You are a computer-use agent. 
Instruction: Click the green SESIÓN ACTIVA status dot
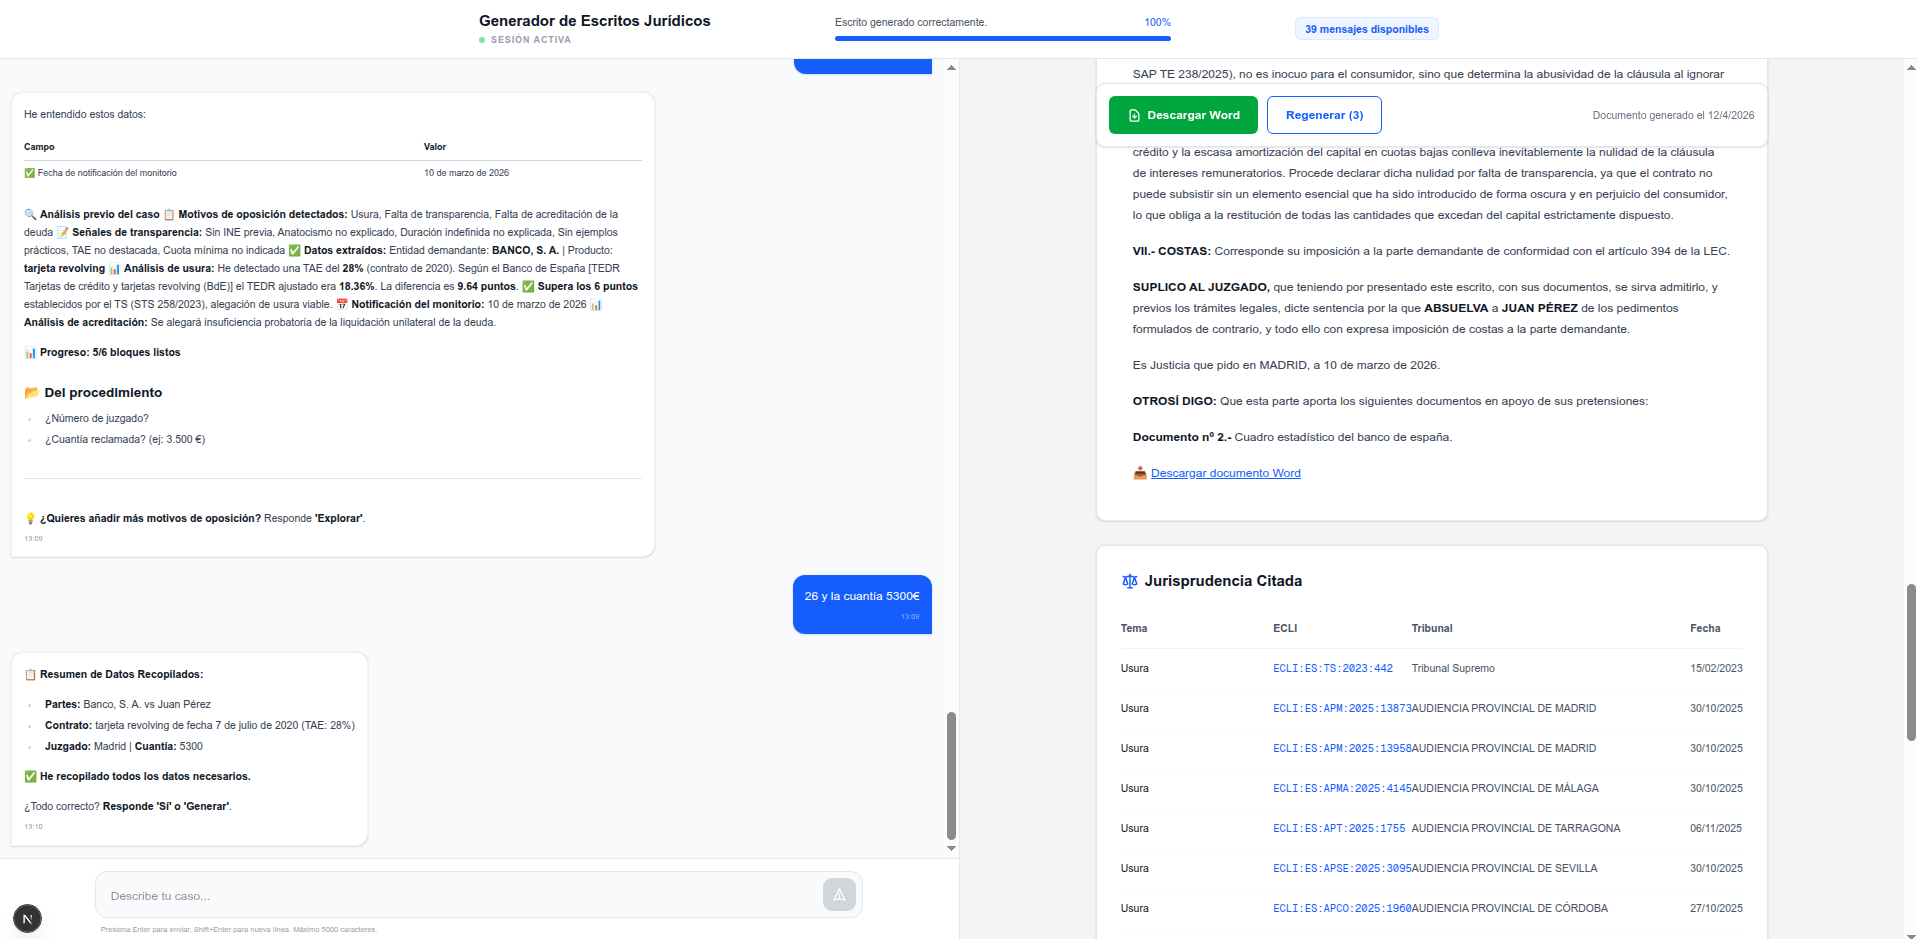click(x=483, y=39)
